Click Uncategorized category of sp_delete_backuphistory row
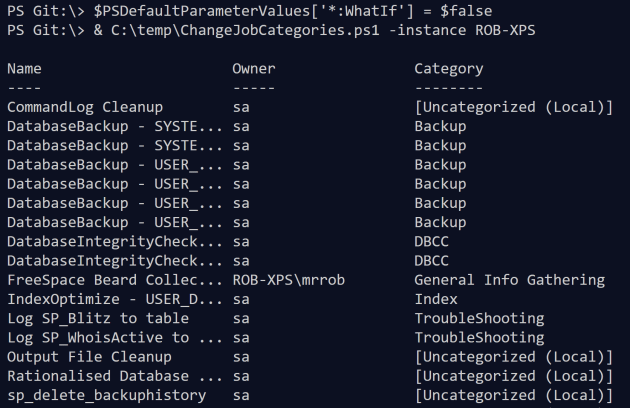Viewport: 630px width, 408px height. tap(513, 395)
